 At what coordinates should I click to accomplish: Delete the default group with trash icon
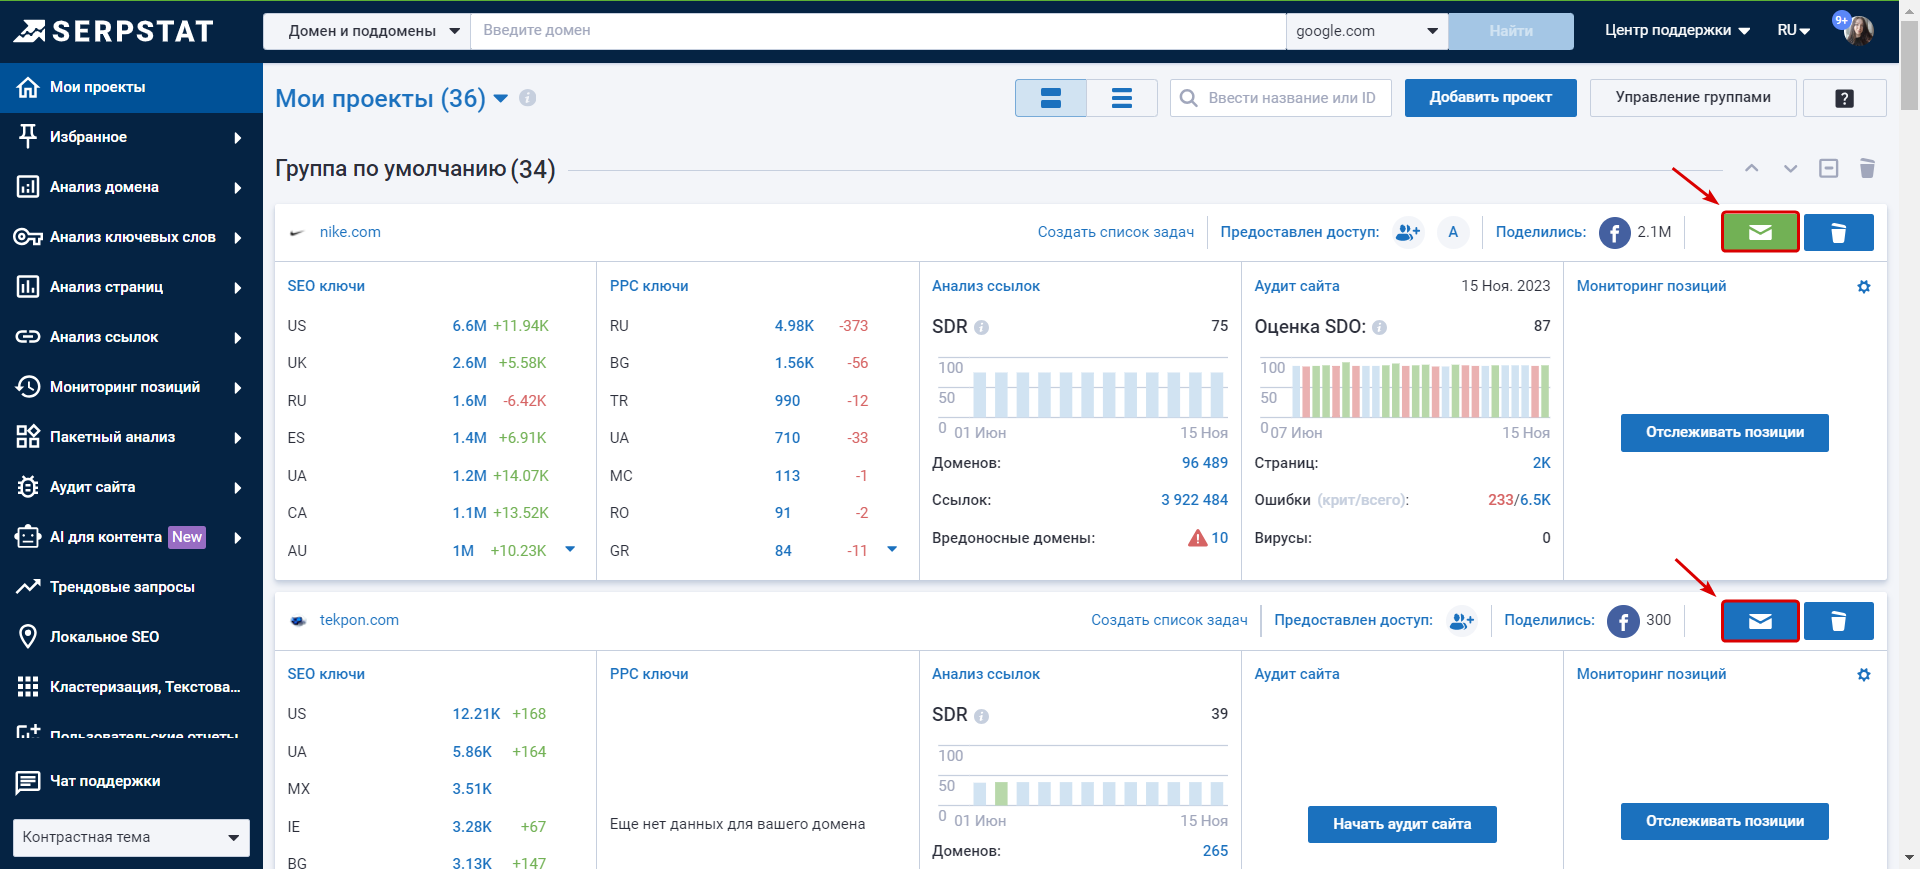point(1866,168)
